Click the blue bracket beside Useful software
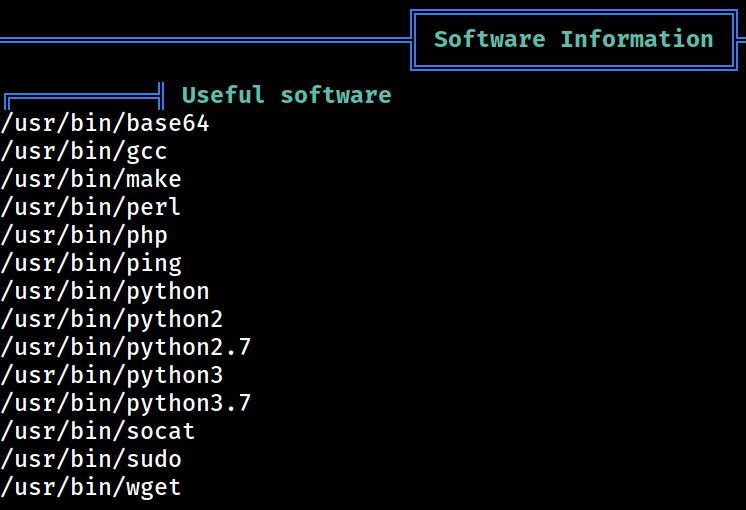Screen dimensions: 746x510 tap(84, 96)
